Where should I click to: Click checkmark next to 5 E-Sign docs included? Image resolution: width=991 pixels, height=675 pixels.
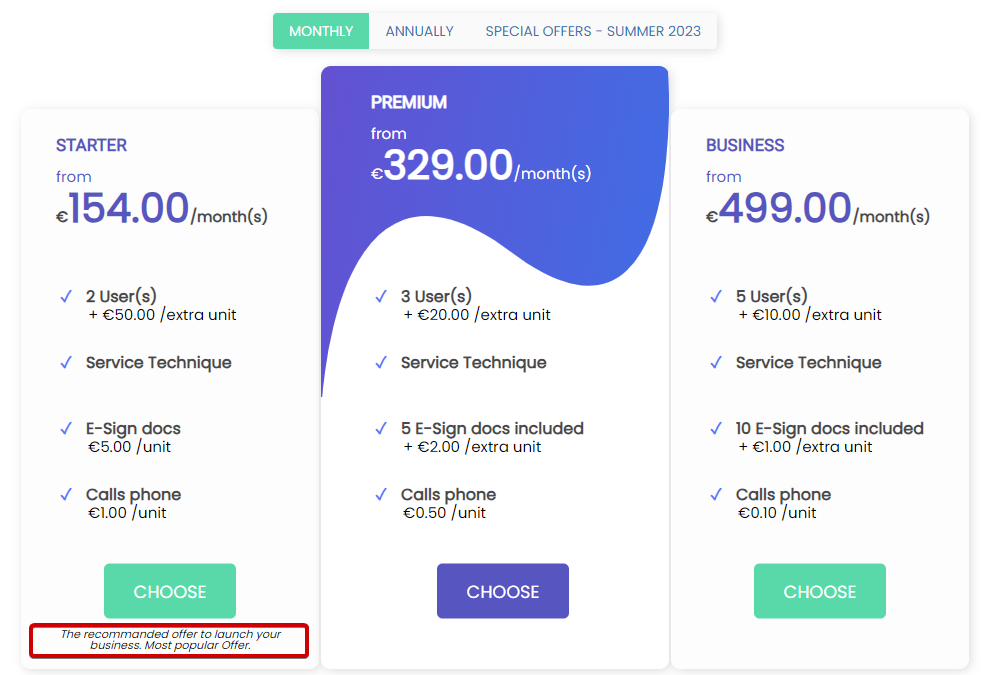380,429
